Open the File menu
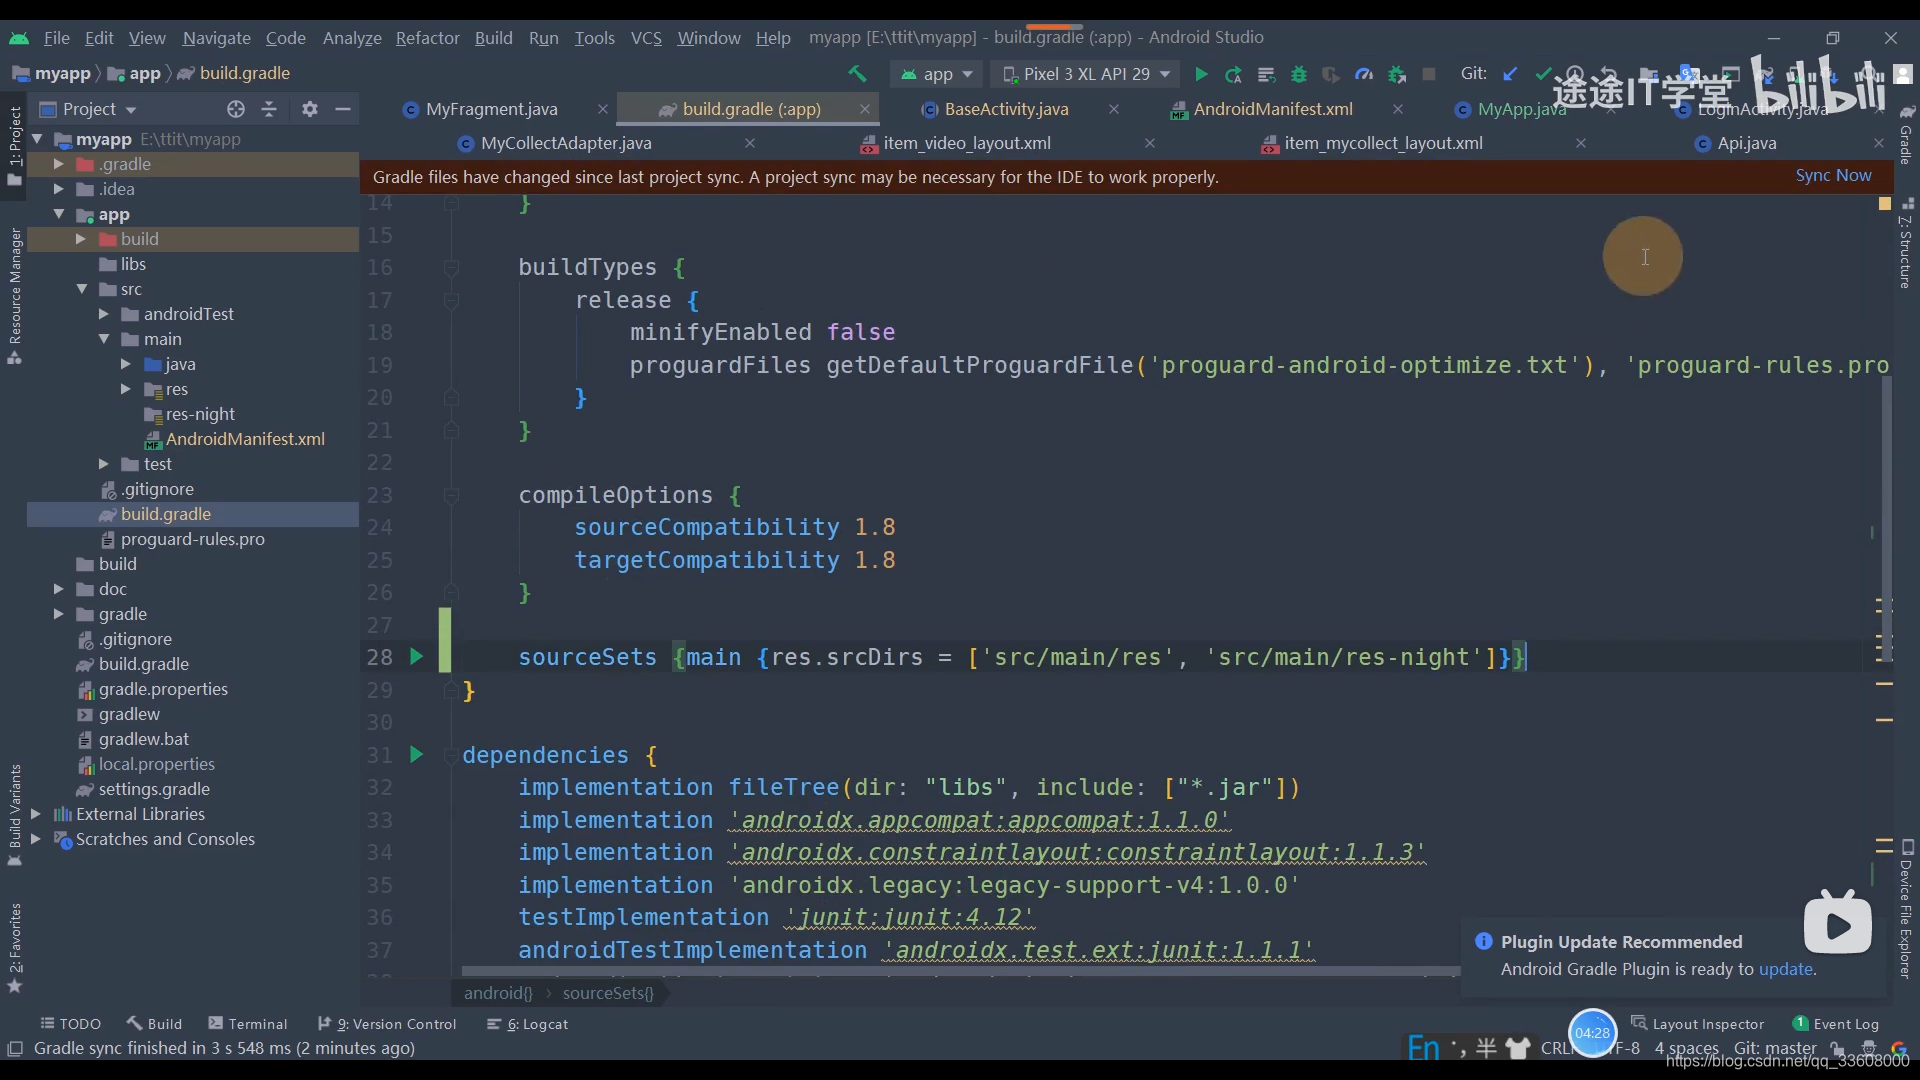 pos(56,38)
